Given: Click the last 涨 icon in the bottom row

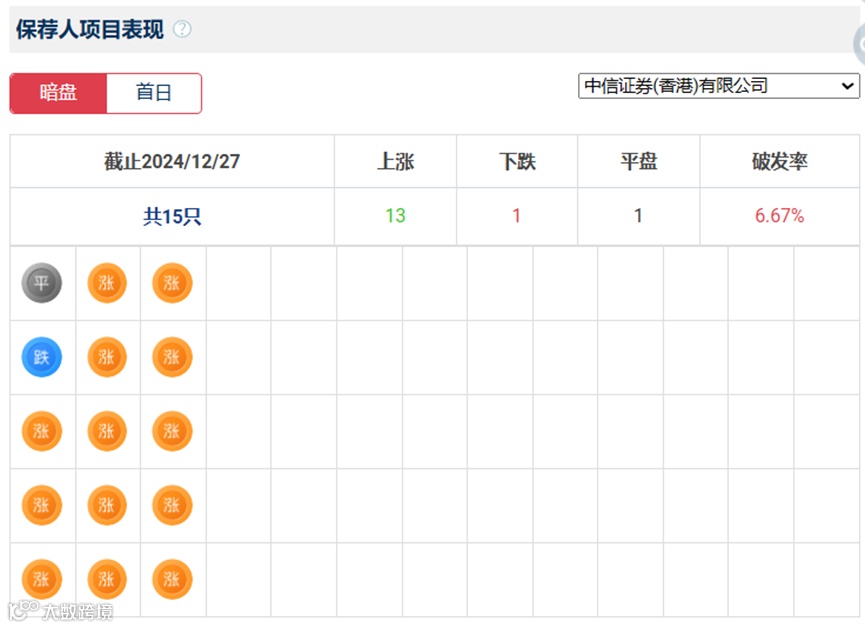Looking at the screenshot, I should coord(172,579).
